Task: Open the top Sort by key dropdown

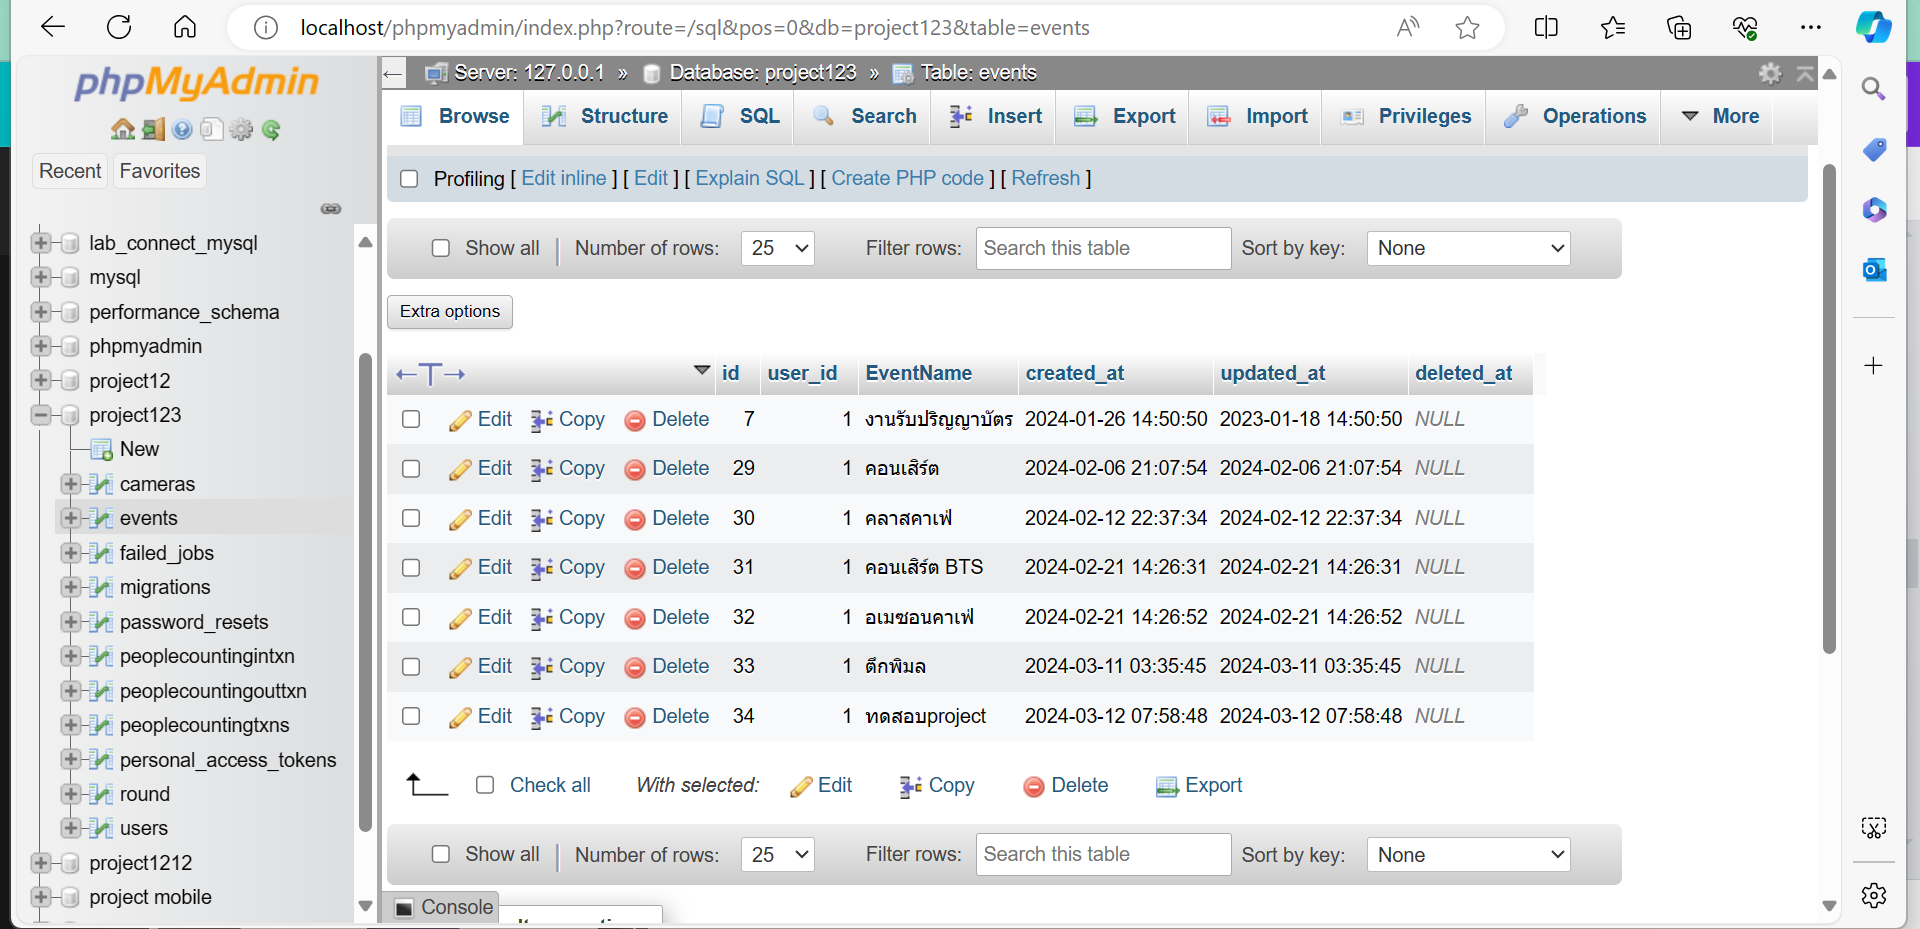Action: (x=1467, y=248)
